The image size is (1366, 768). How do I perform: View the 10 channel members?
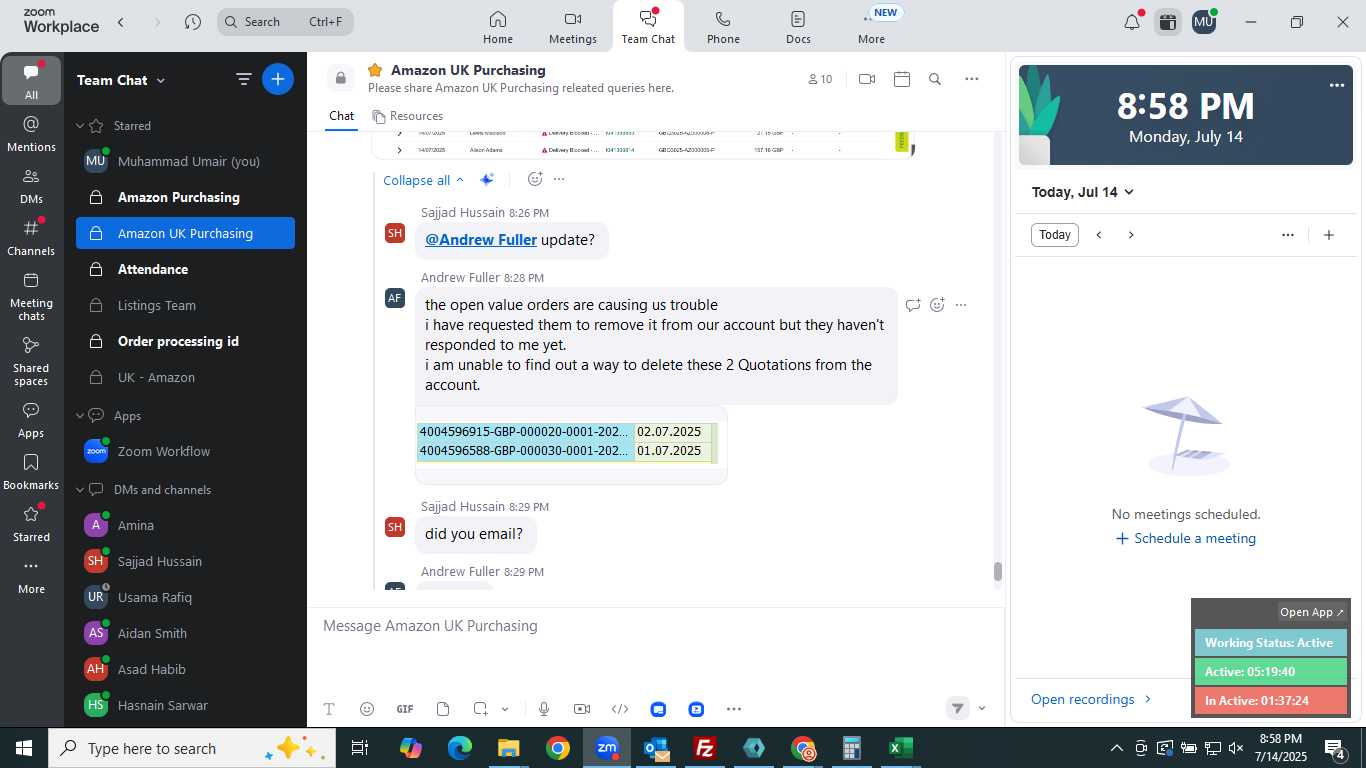(820, 79)
